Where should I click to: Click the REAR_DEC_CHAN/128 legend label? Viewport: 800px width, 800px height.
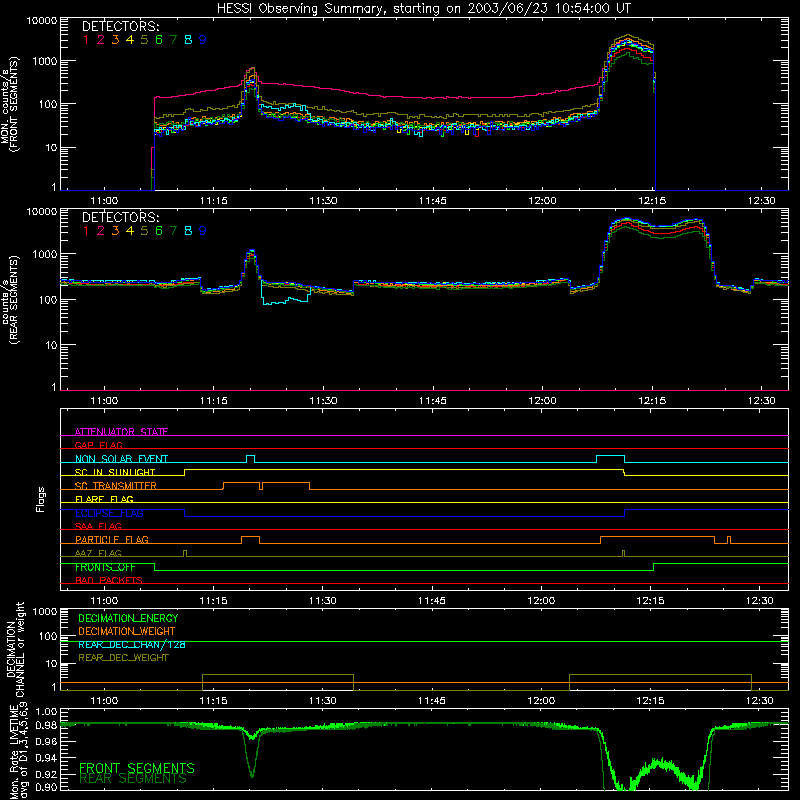pyautogui.click(x=132, y=644)
